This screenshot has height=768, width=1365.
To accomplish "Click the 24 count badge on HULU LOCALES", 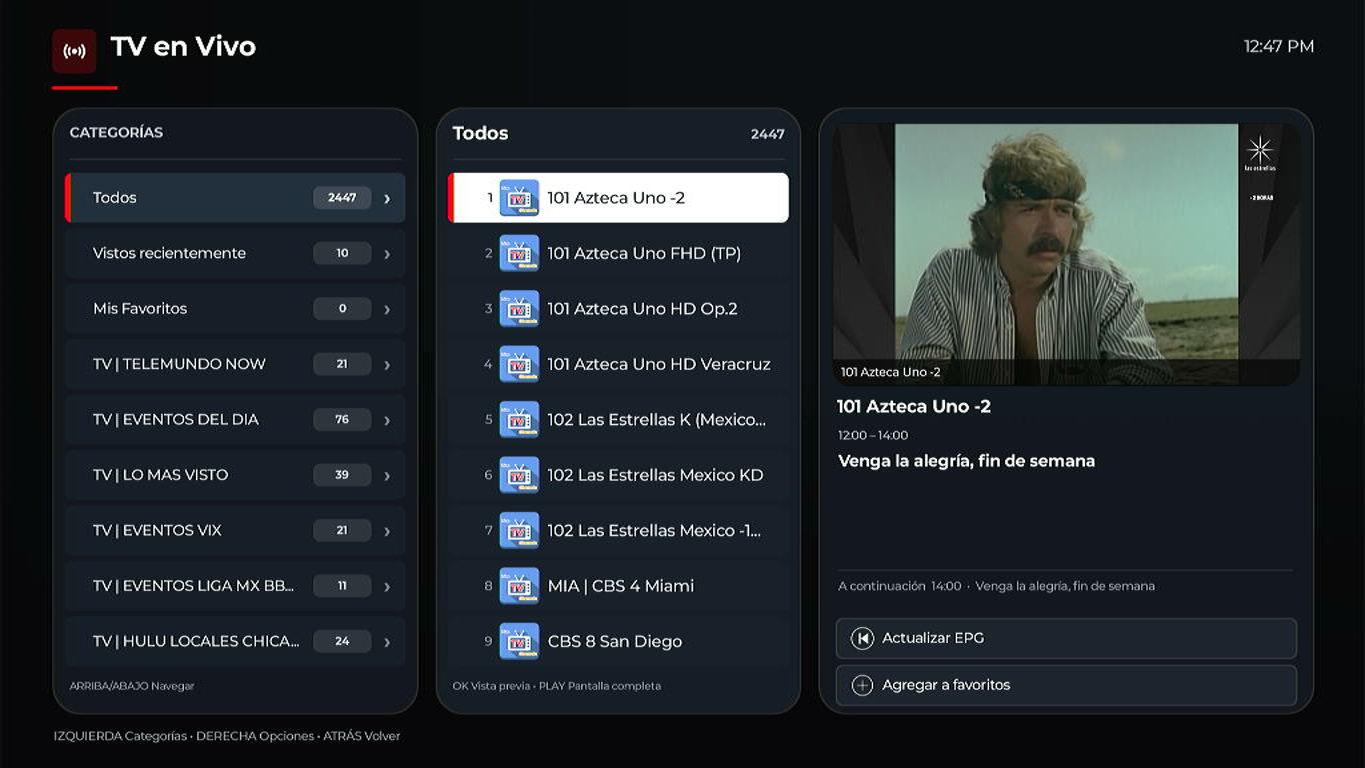I will pos(342,642).
